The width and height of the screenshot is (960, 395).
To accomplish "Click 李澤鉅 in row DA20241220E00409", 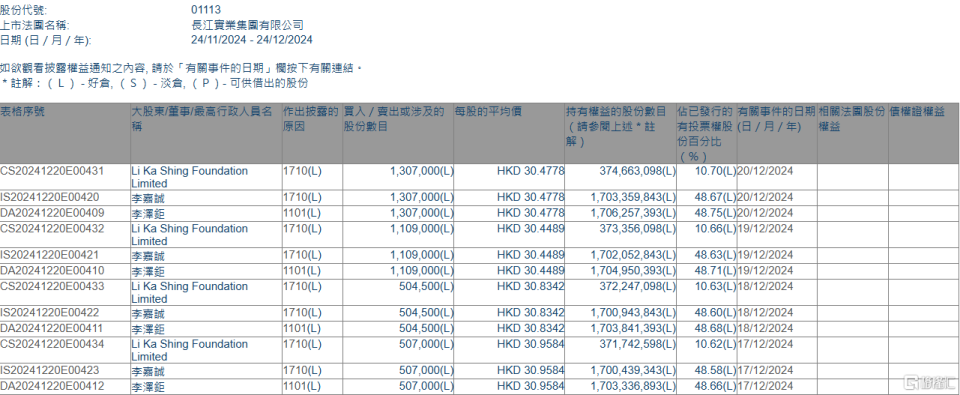I will pos(148,213).
